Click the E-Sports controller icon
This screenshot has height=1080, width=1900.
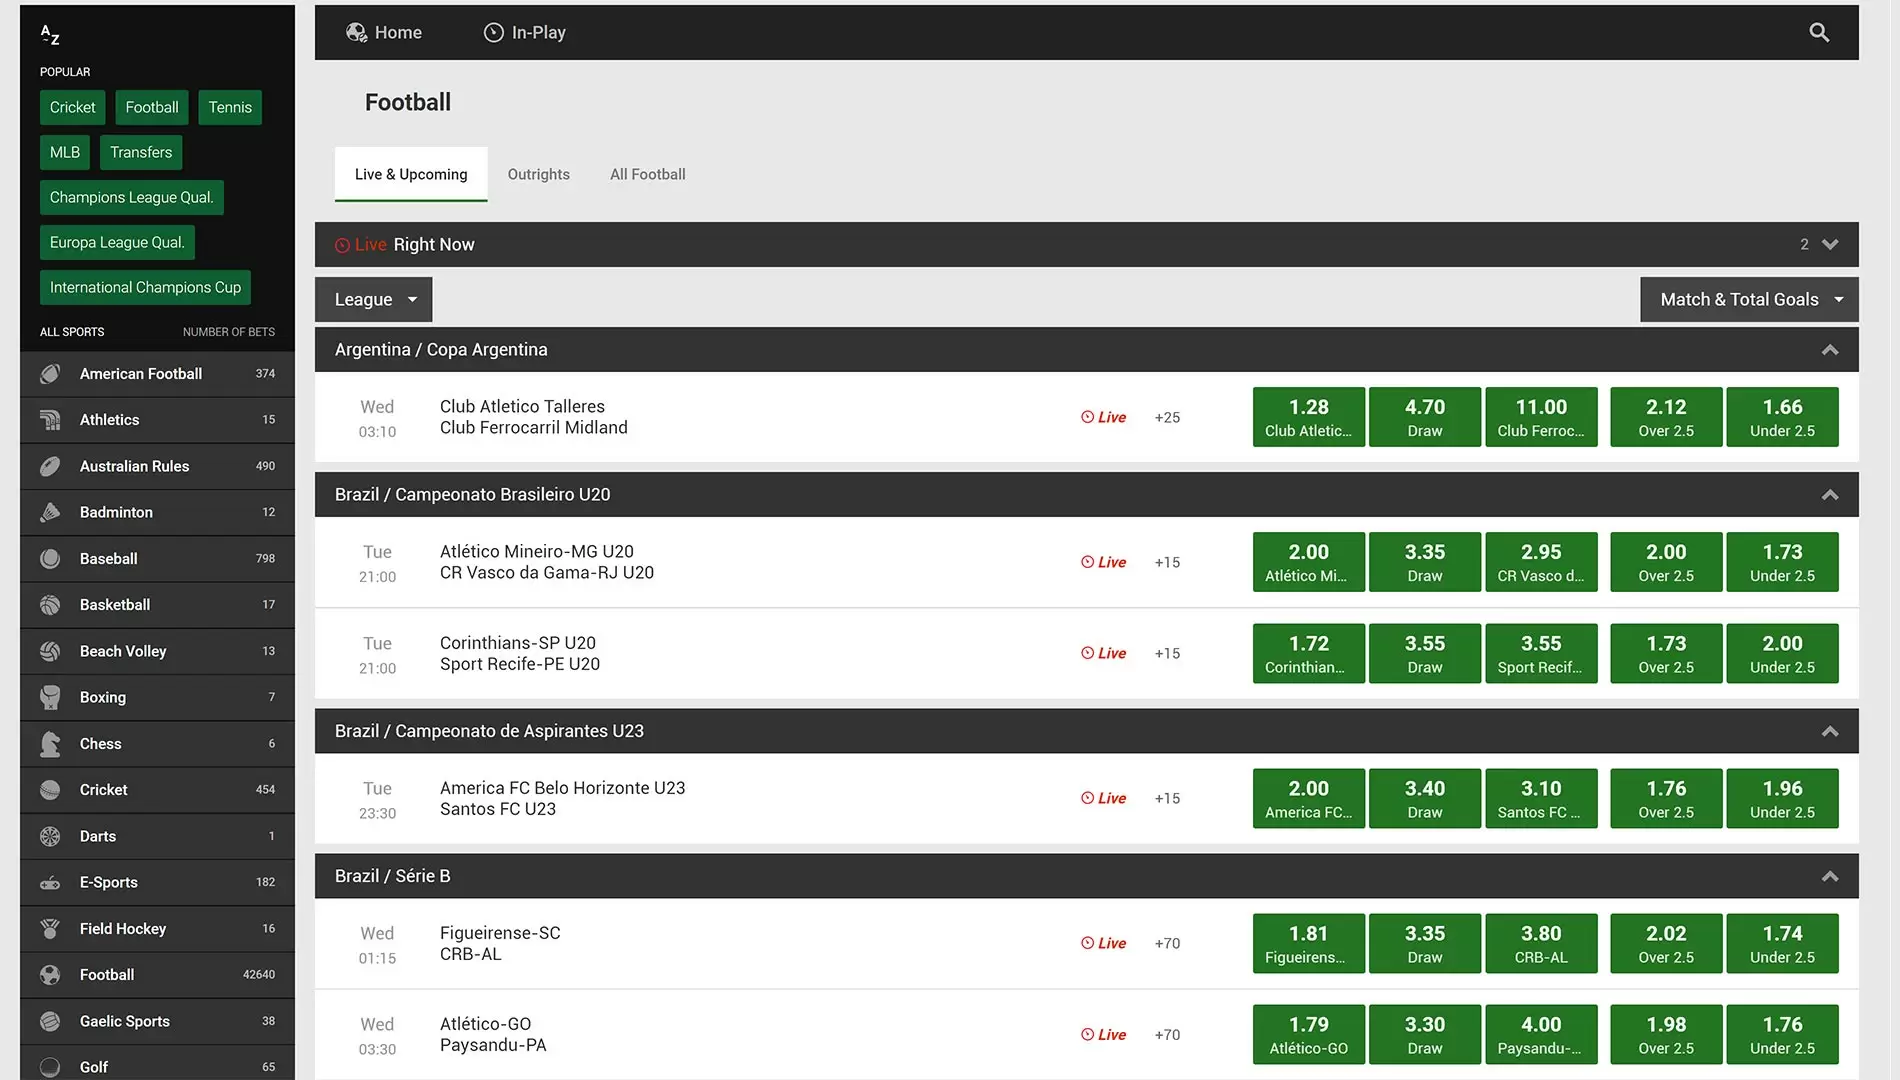click(50, 883)
